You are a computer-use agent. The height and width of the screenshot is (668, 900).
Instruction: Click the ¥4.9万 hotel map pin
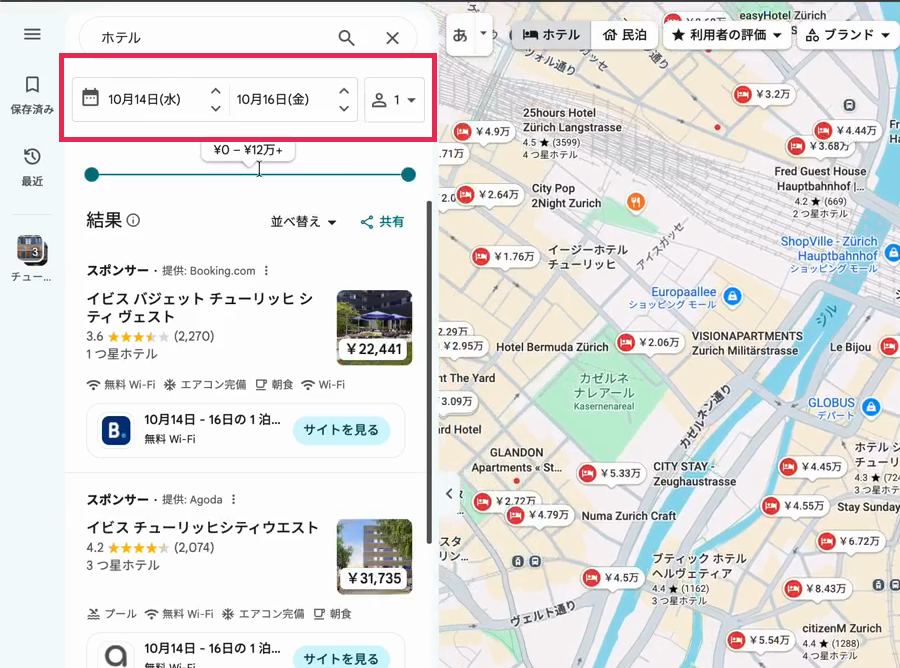(x=483, y=132)
